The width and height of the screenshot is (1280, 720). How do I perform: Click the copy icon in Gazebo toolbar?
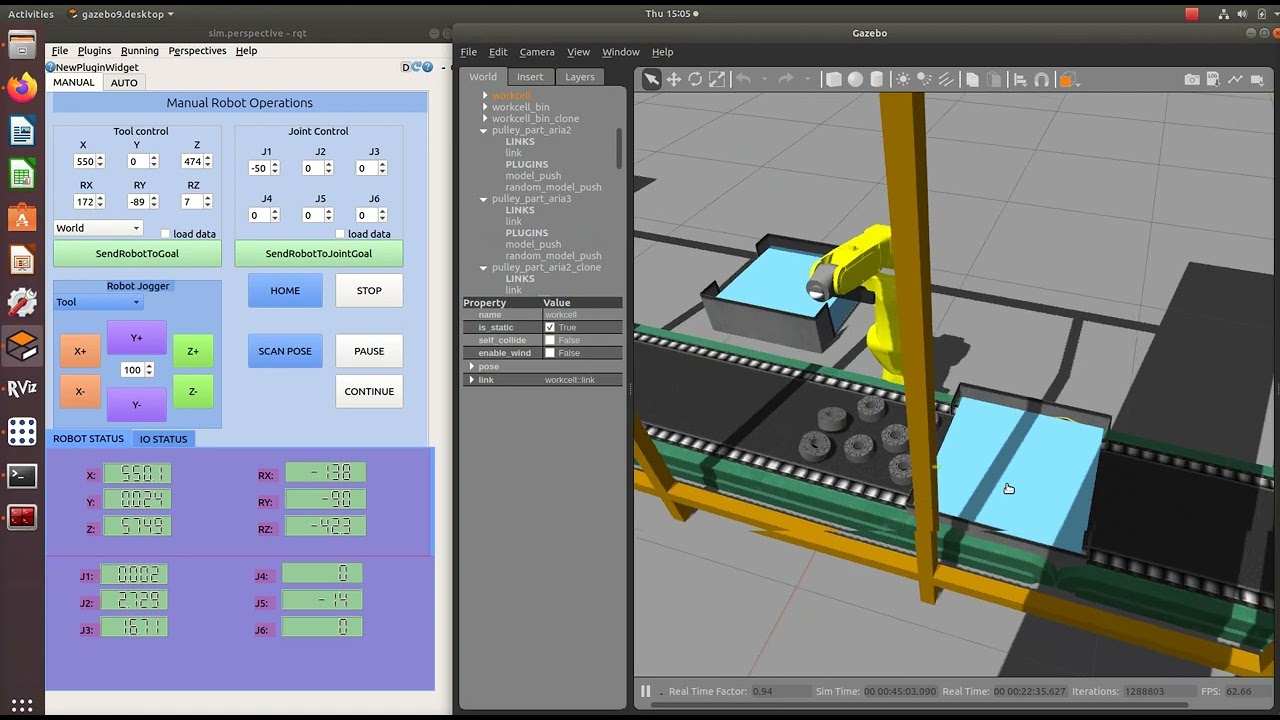[972, 80]
